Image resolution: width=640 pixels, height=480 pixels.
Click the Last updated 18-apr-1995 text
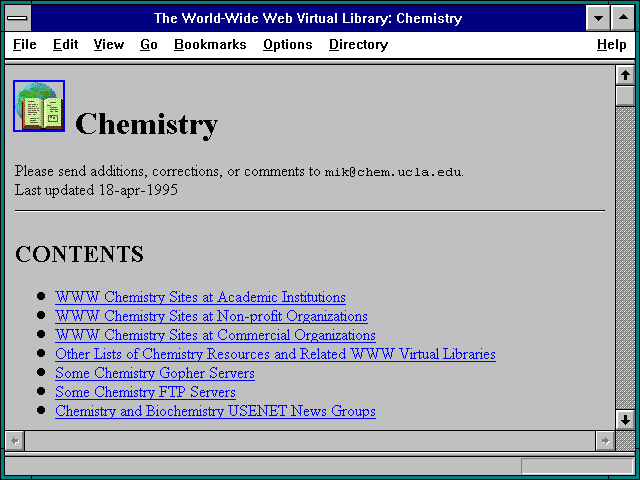[96, 190]
